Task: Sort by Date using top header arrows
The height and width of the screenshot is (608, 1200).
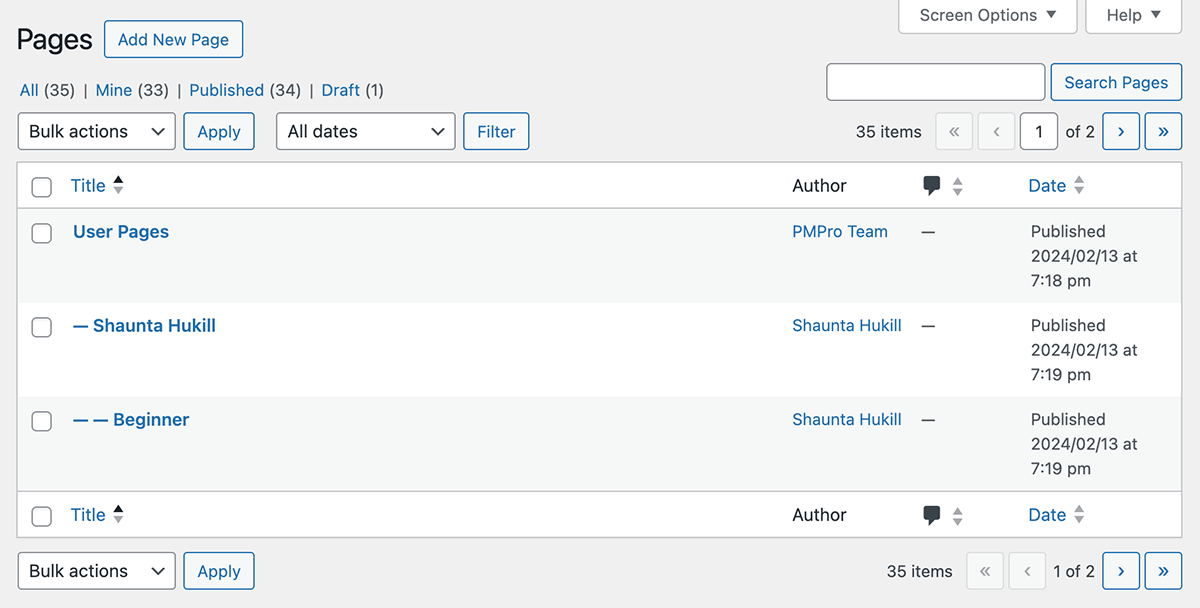Action: tap(1079, 185)
